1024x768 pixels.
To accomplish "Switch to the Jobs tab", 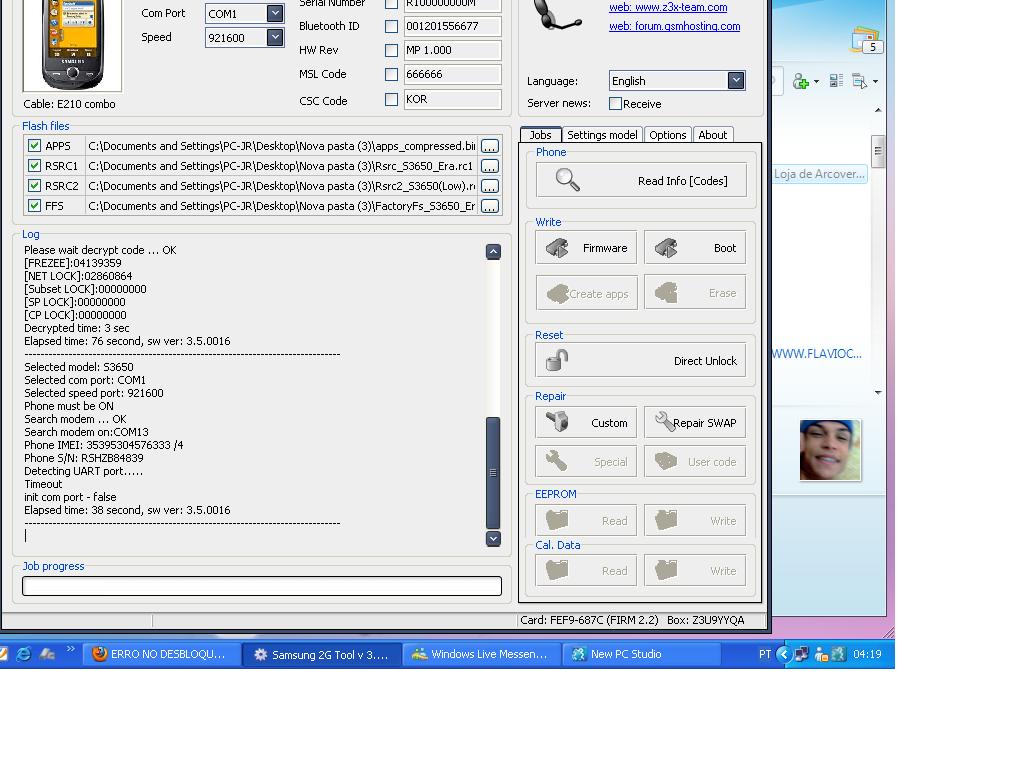I will [x=540, y=135].
